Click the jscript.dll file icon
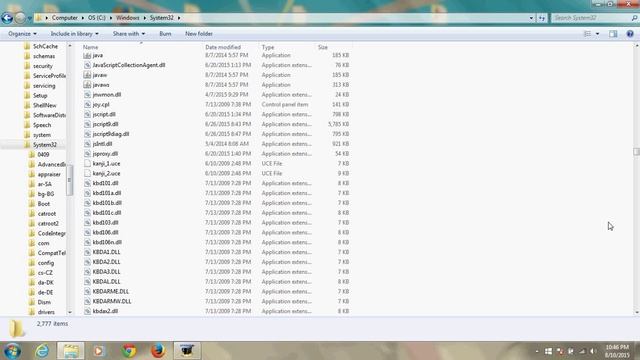The width and height of the screenshot is (640, 360). [87, 114]
